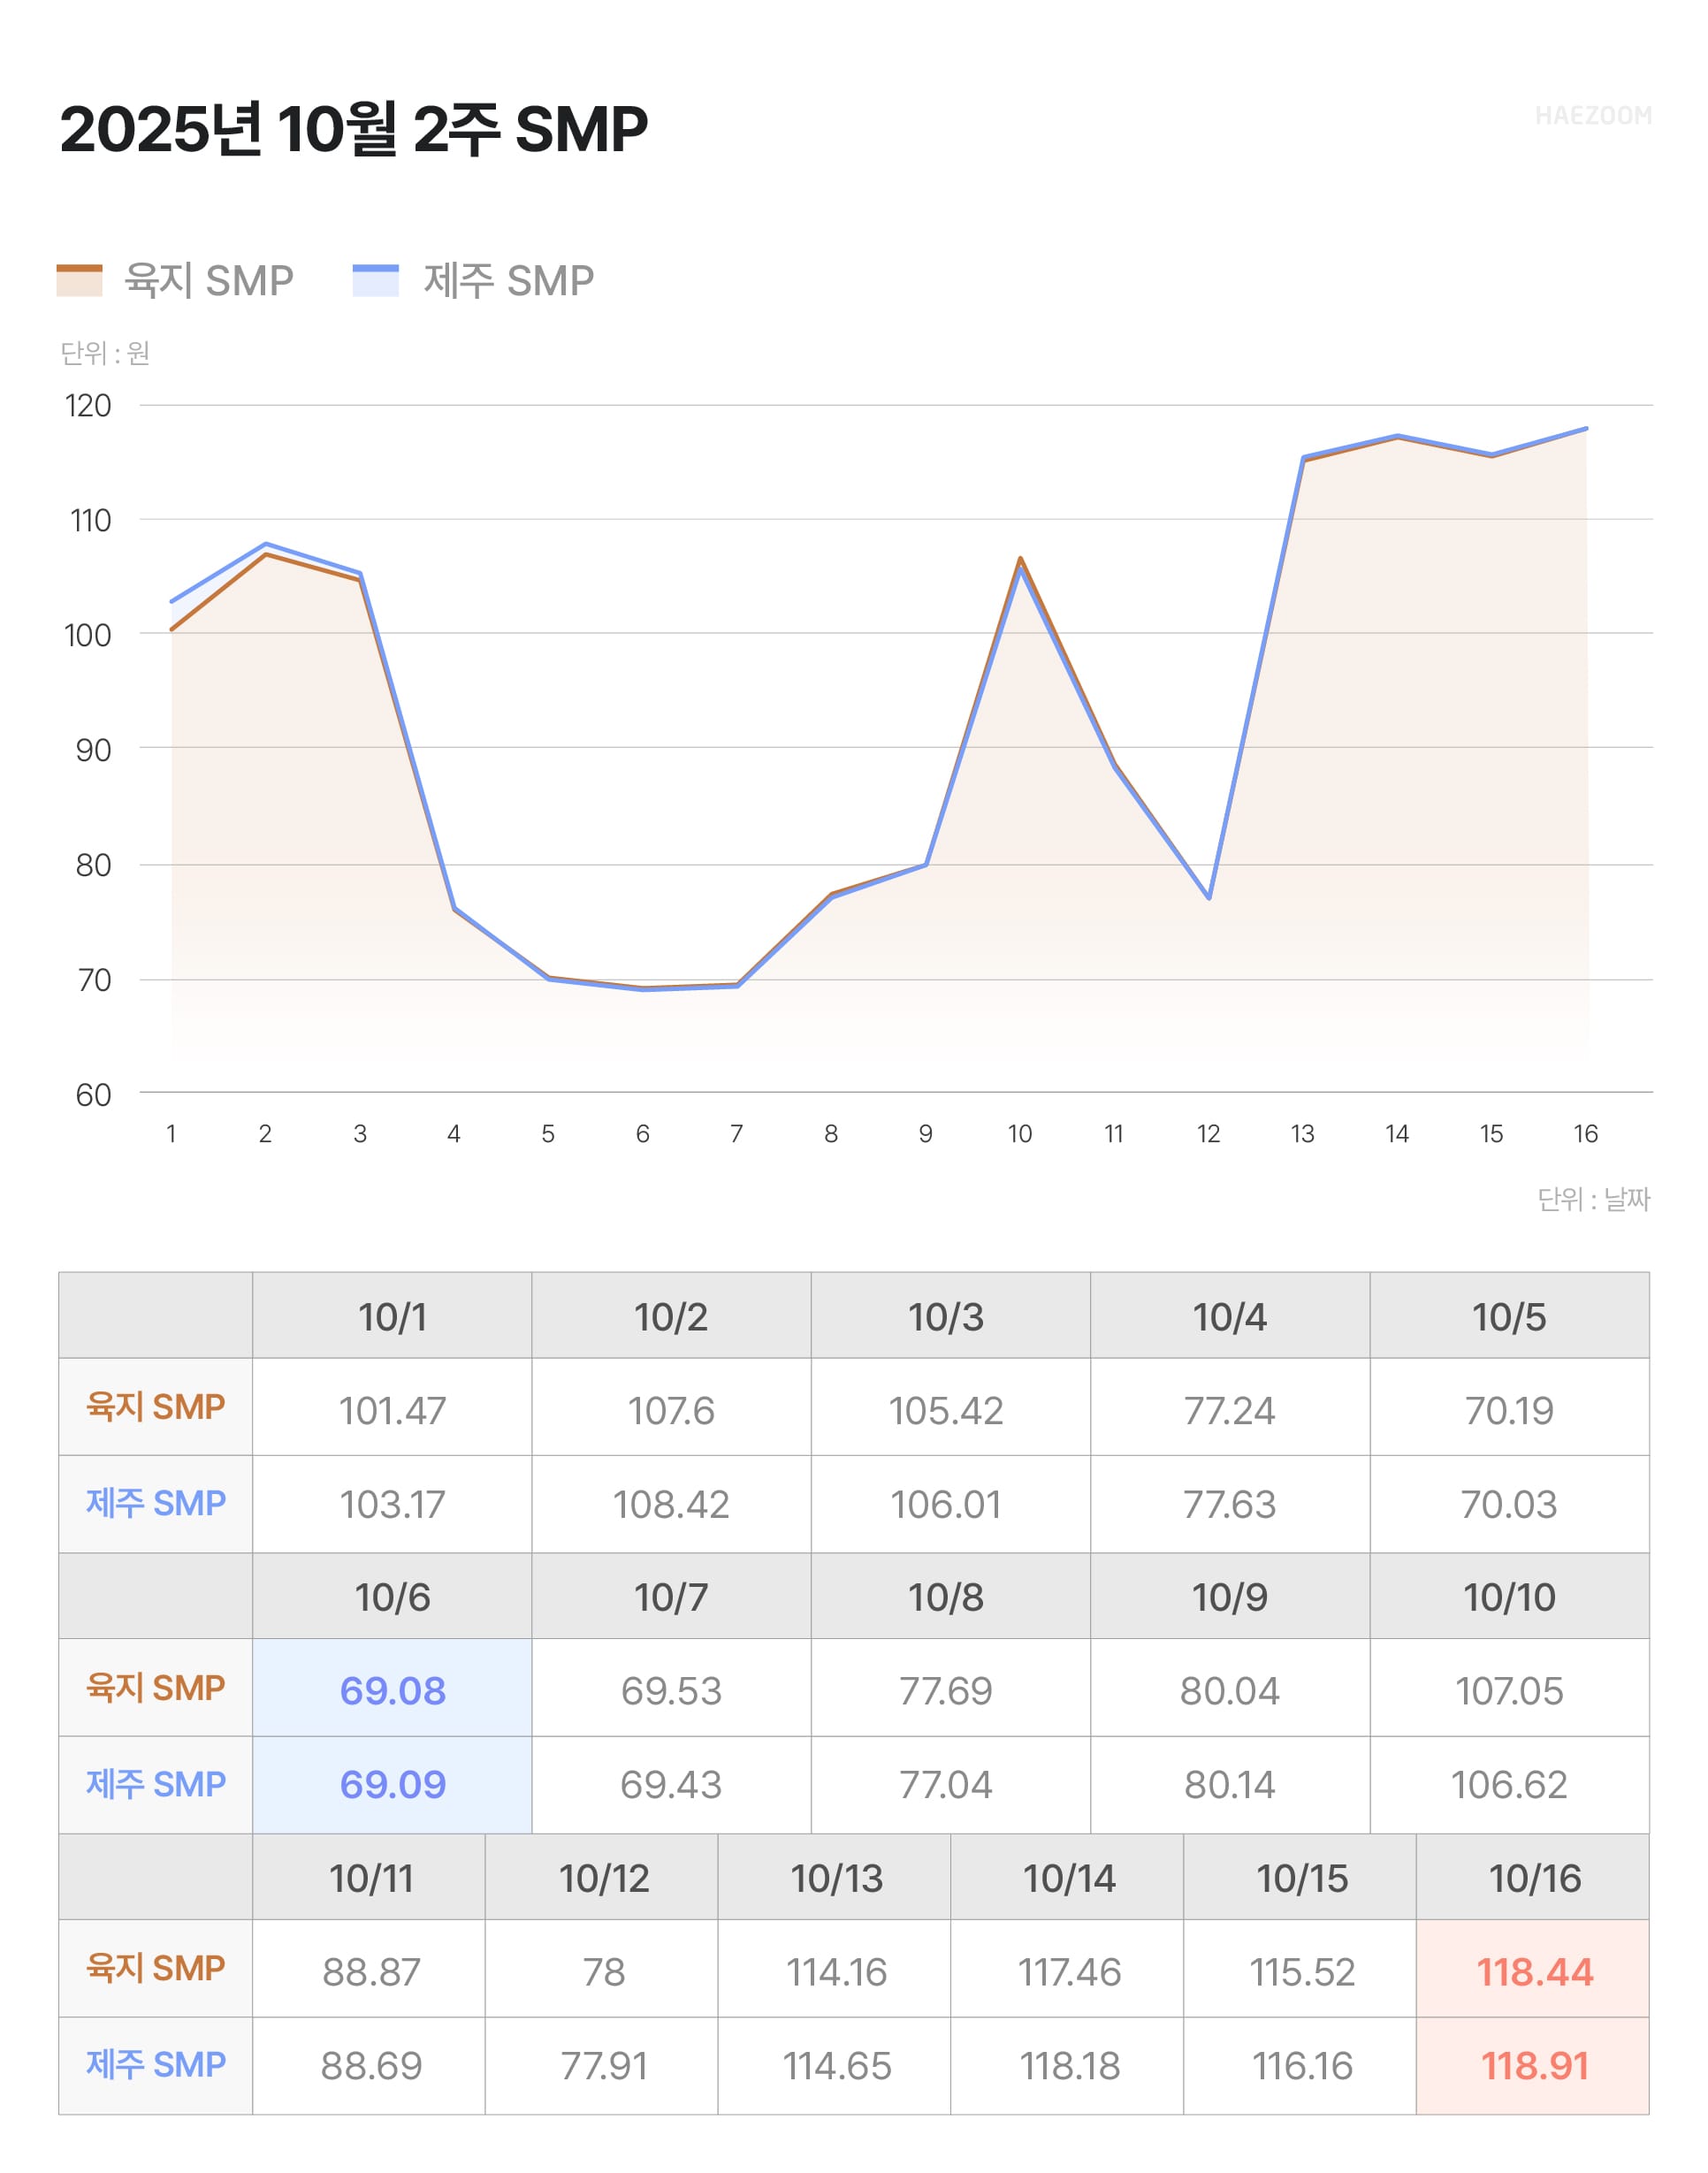Click the 60 y-axis label

[93, 1095]
